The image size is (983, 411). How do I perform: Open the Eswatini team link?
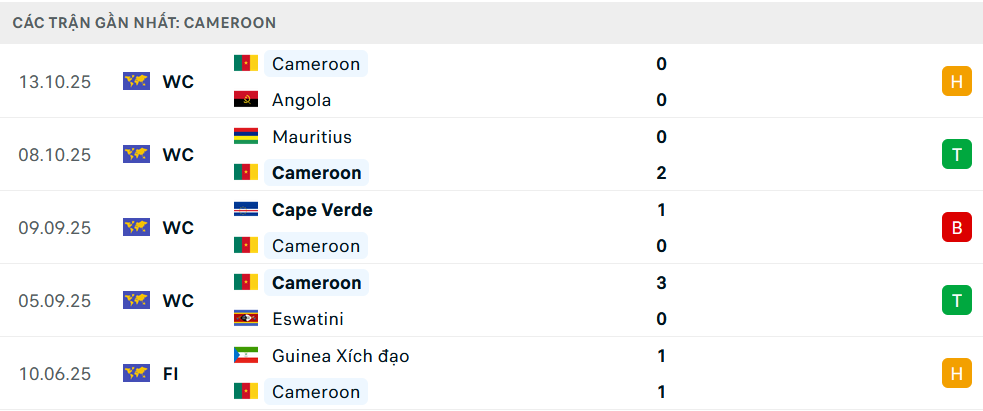308,319
